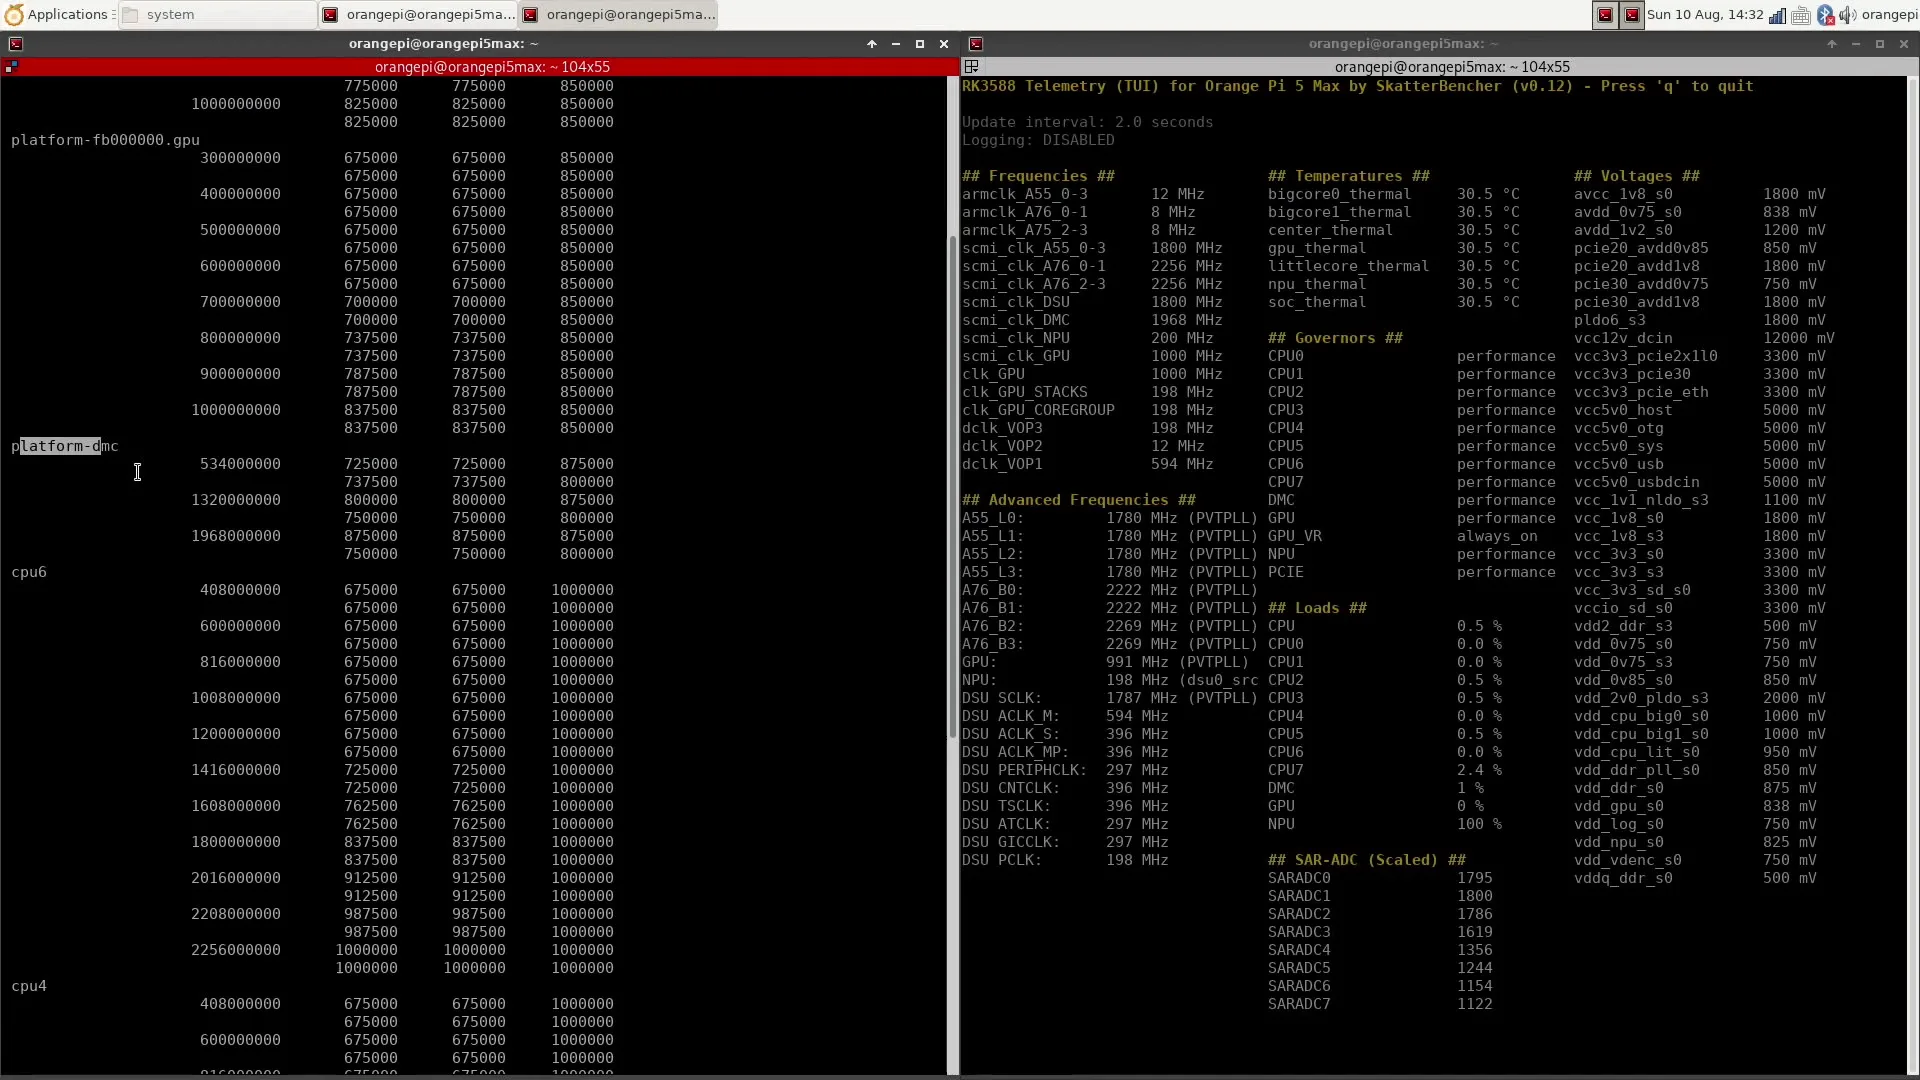Click the orangepi user name in panel
1920x1080 pixels.
pos(1889,15)
